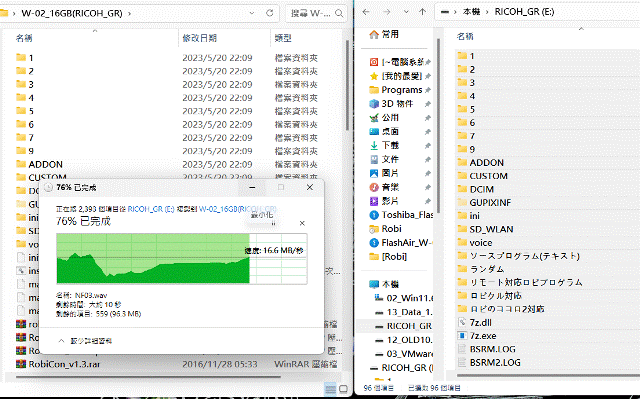
Task: Click the 圖片 pictures icon in the sidebar
Action: pos(374,173)
